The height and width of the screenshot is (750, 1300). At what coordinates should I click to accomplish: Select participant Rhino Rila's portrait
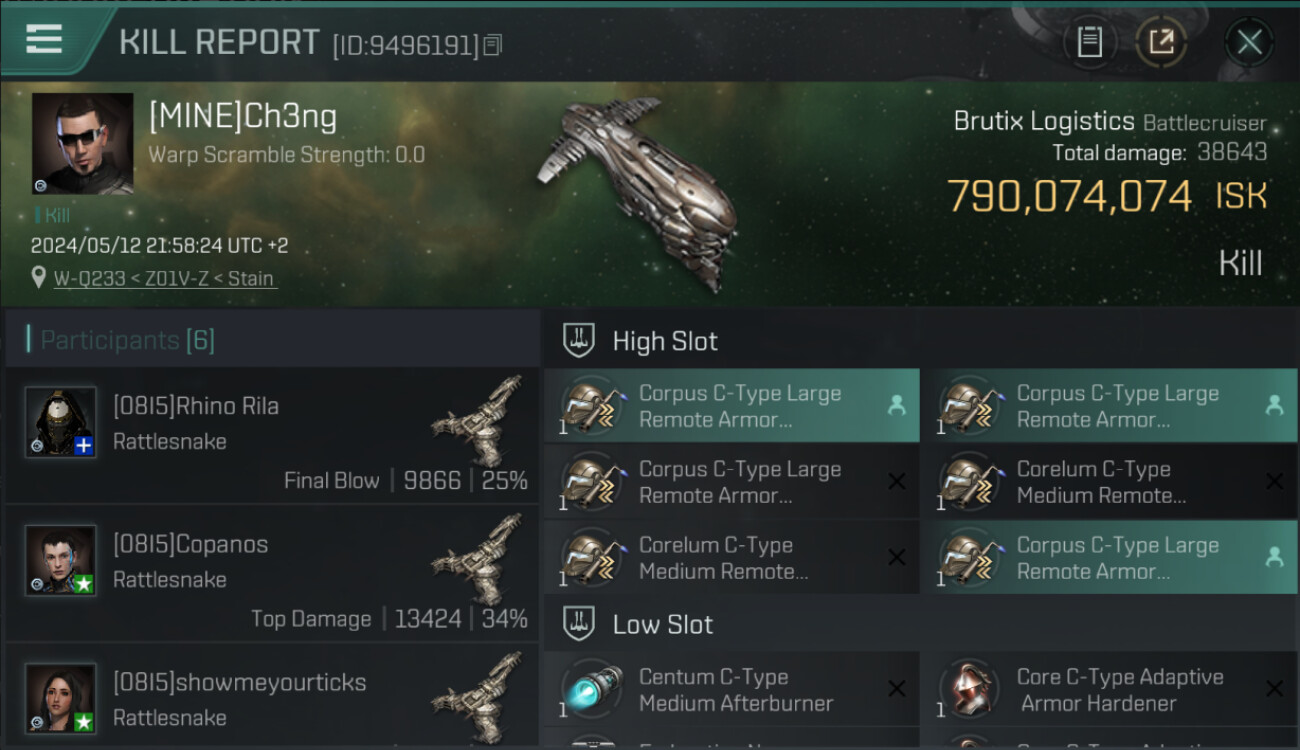[61, 422]
